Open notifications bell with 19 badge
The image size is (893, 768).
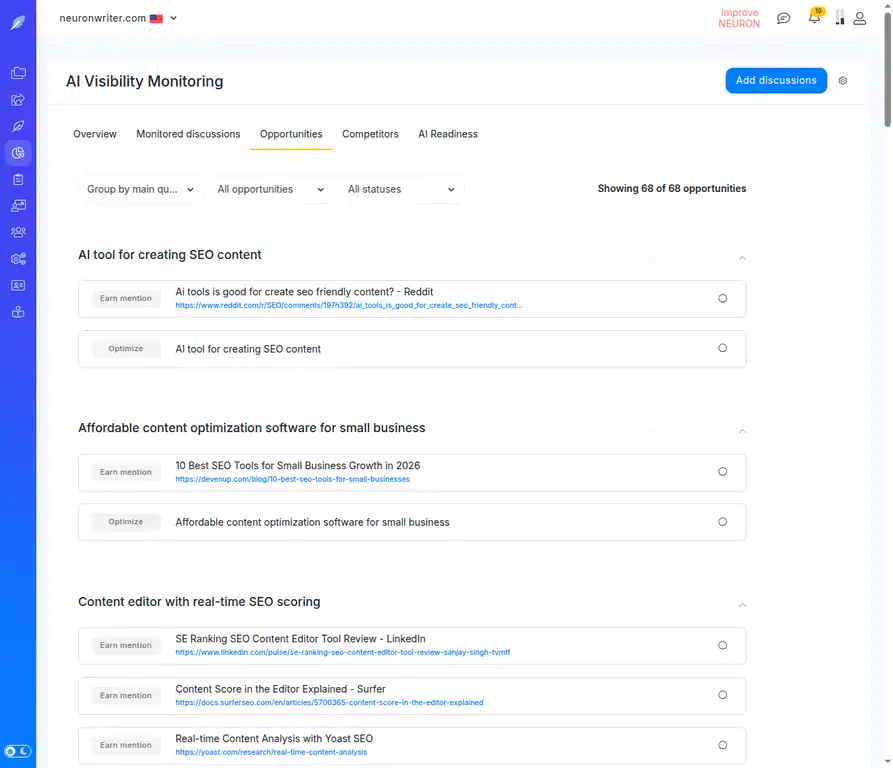click(815, 17)
